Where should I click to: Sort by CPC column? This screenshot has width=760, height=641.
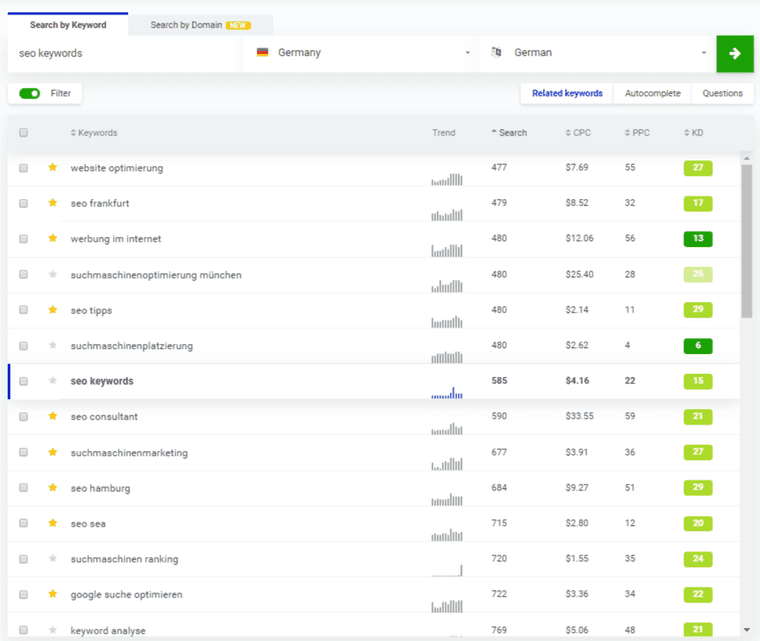tap(578, 132)
